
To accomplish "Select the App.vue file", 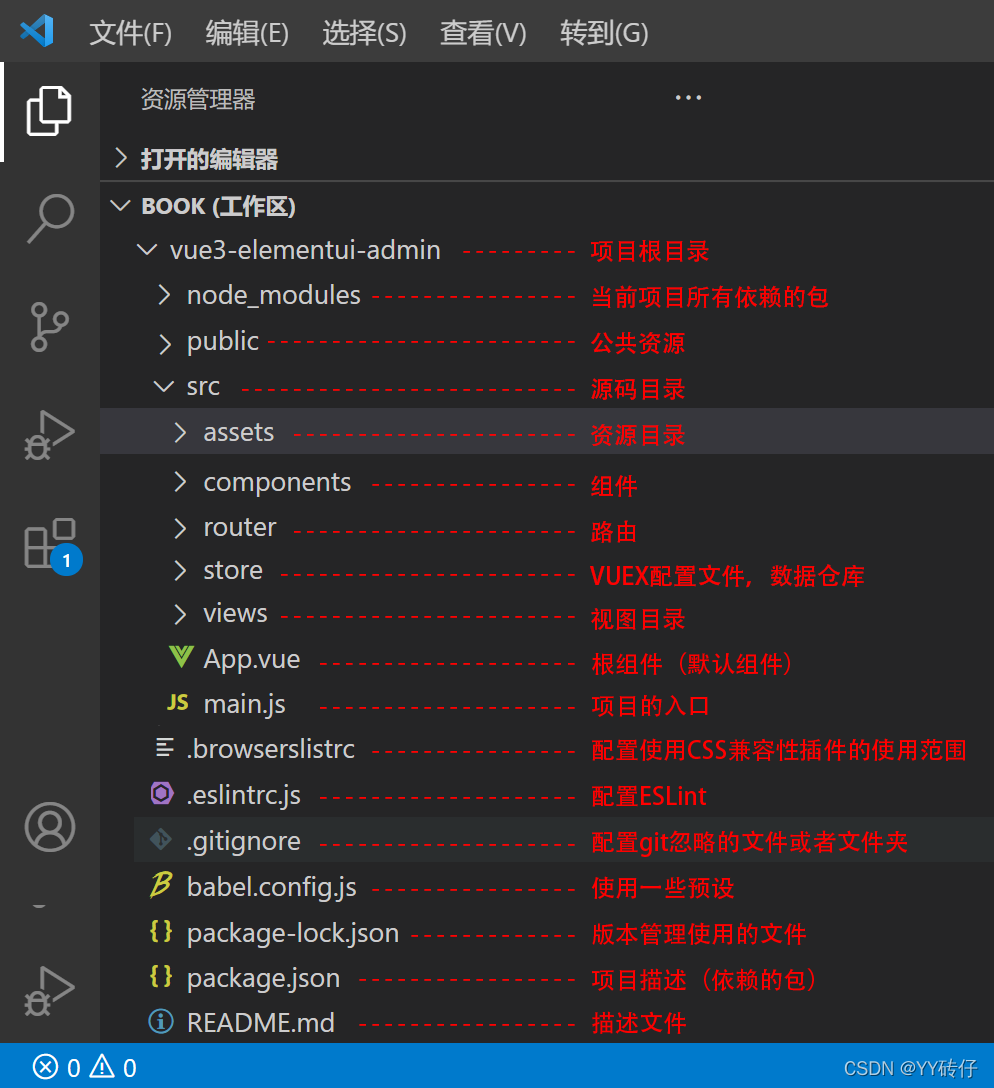I will click(x=249, y=658).
